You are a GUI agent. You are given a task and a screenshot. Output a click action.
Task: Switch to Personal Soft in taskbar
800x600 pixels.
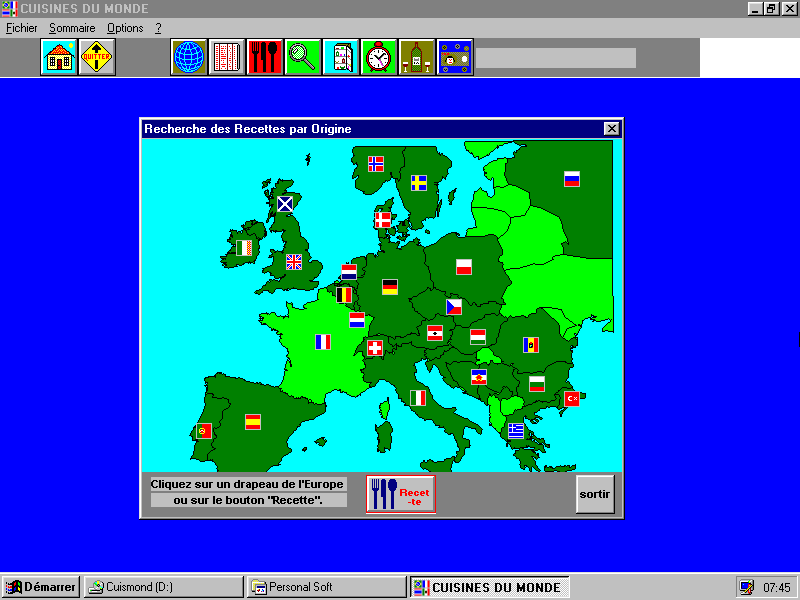coord(326,587)
